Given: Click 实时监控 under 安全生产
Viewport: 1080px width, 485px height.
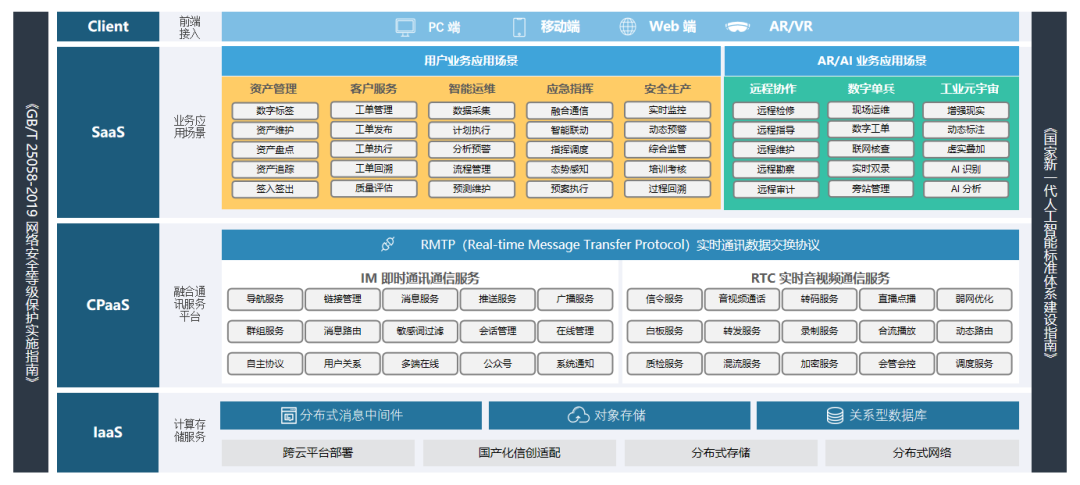Looking at the screenshot, I should 665,110.
